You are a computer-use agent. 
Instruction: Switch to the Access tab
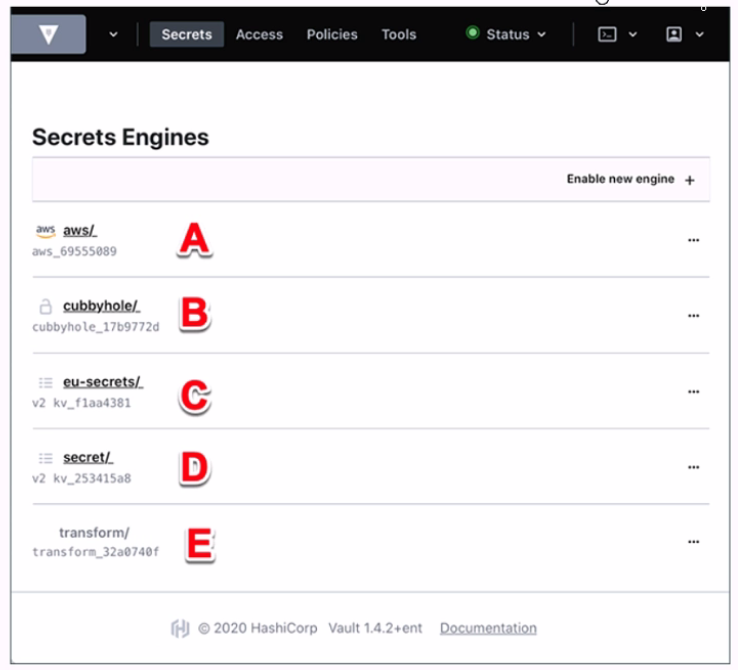click(x=259, y=34)
